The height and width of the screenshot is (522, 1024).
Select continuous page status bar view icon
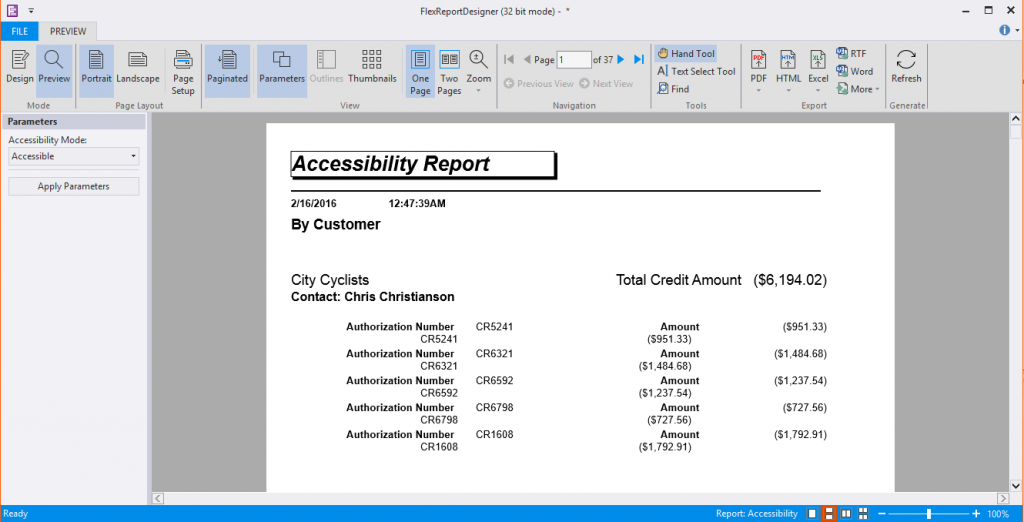pos(829,514)
